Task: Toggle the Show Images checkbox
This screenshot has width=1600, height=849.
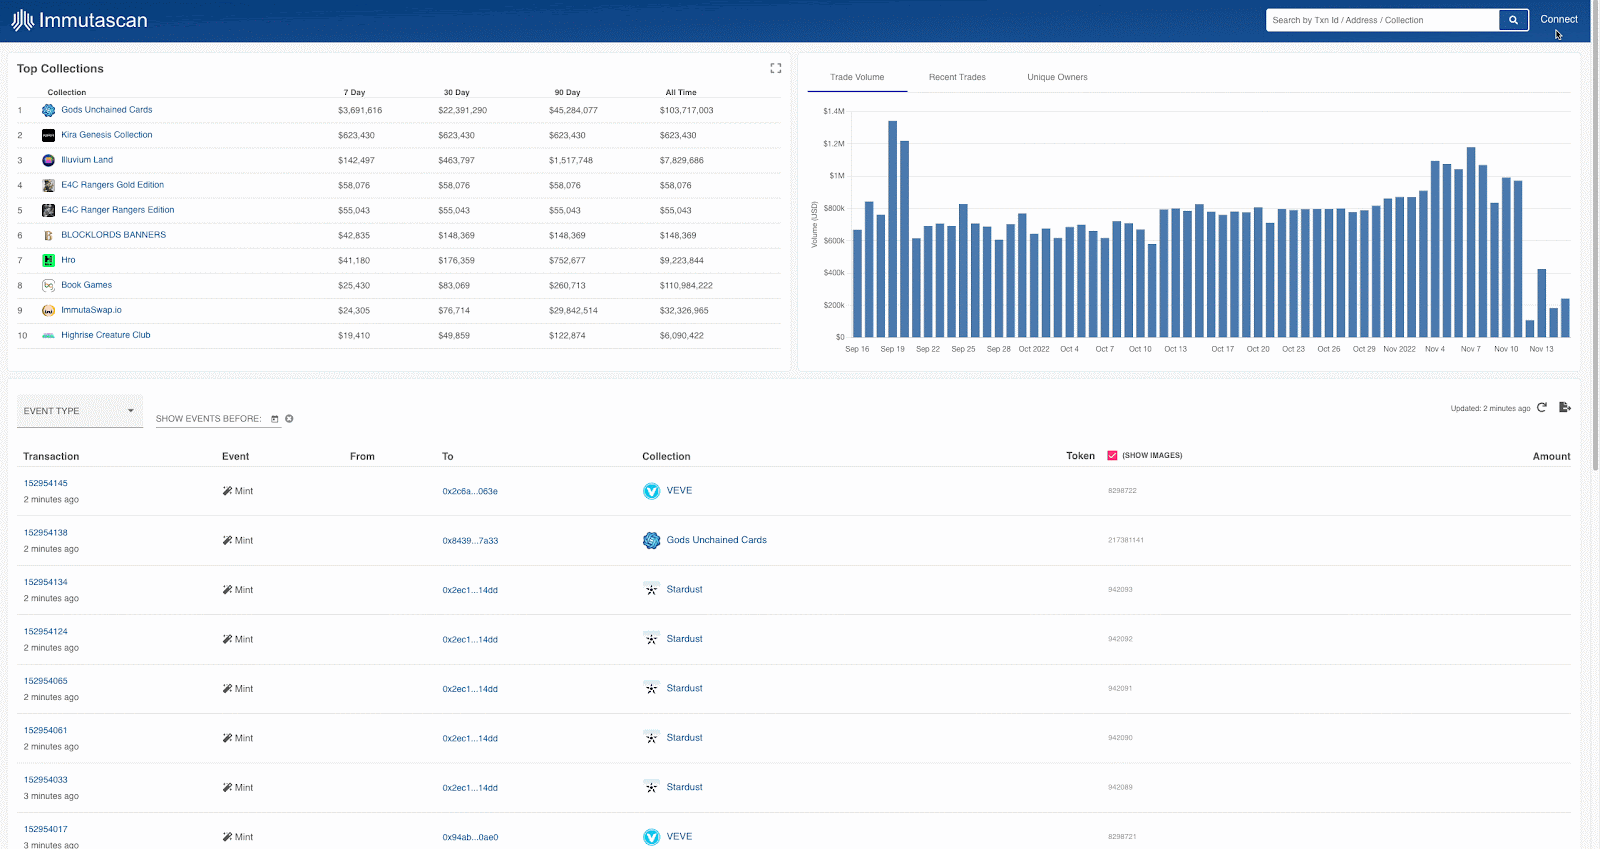Action: pyautogui.click(x=1112, y=455)
